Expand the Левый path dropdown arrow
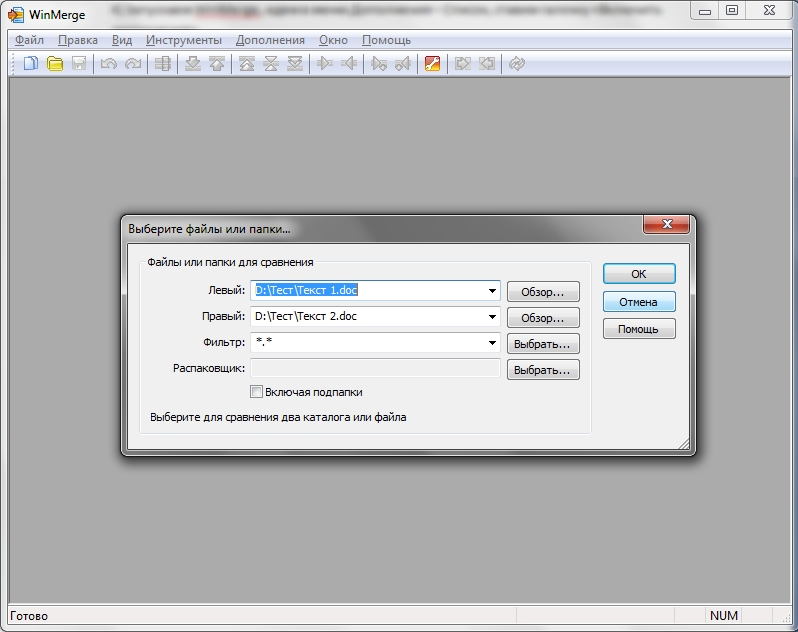The width and height of the screenshot is (798, 632). (492, 291)
